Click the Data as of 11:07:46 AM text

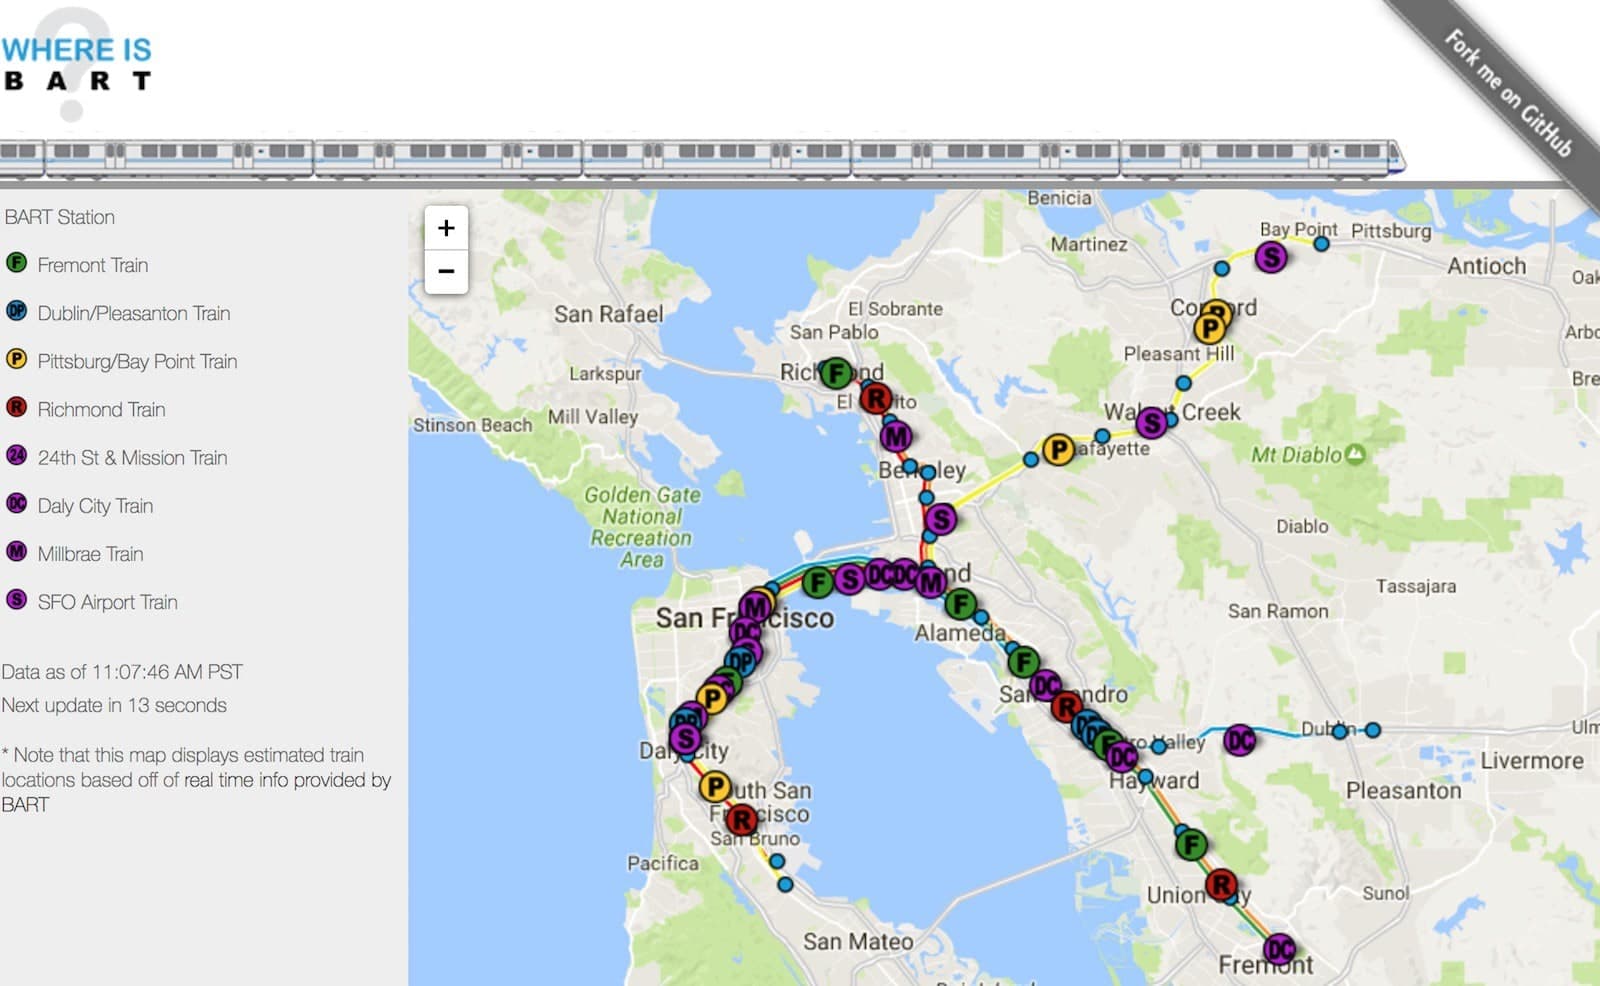(122, 672)
